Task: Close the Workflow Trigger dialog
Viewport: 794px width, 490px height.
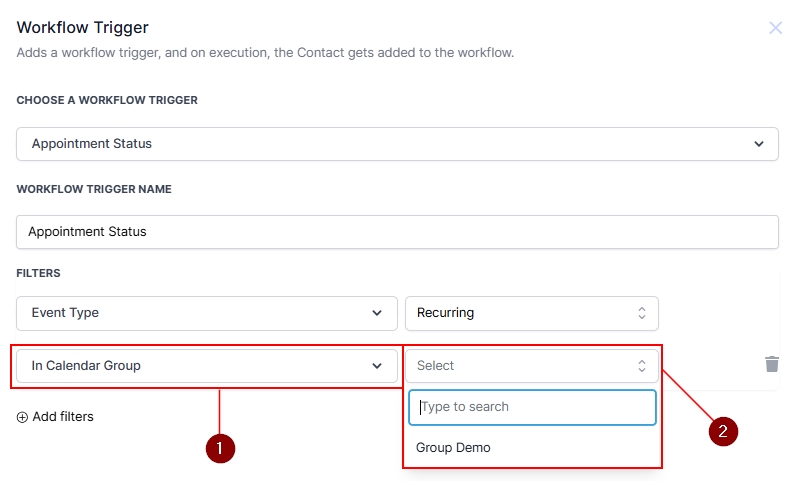Action: click(775, 28)
